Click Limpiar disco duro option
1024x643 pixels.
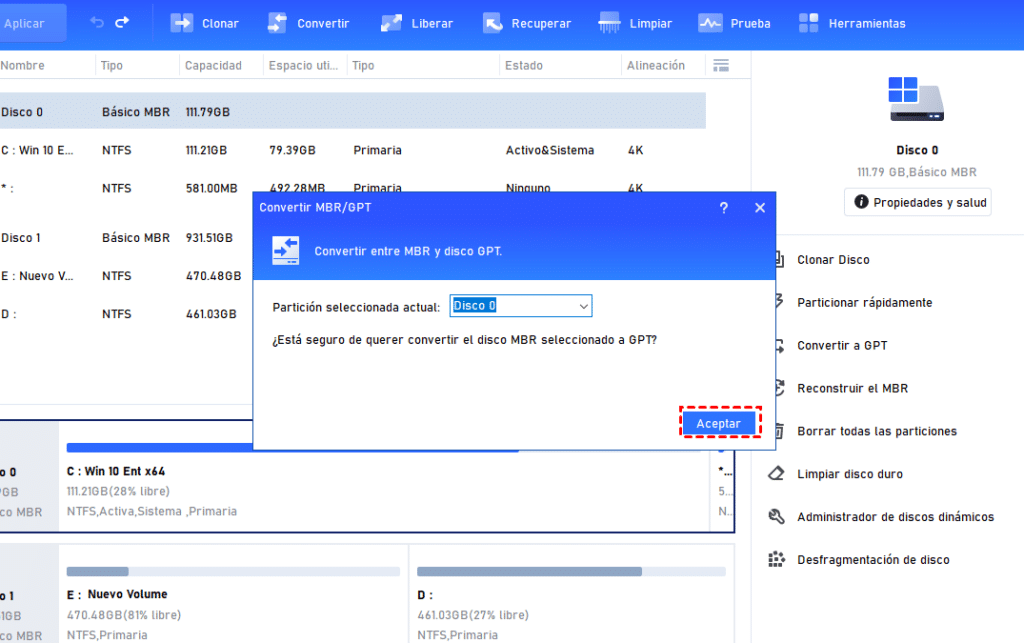point(850,474)
